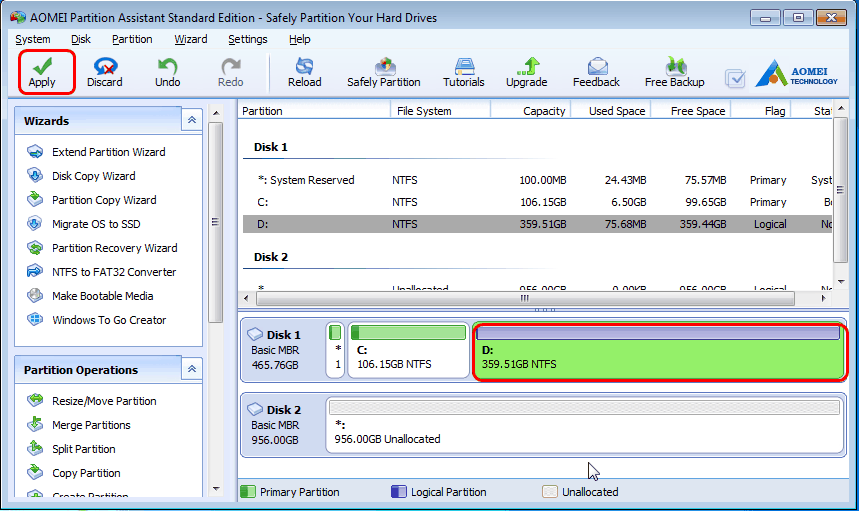Undo the last operation
859x511 pixels.
click(x=167, y=72)
